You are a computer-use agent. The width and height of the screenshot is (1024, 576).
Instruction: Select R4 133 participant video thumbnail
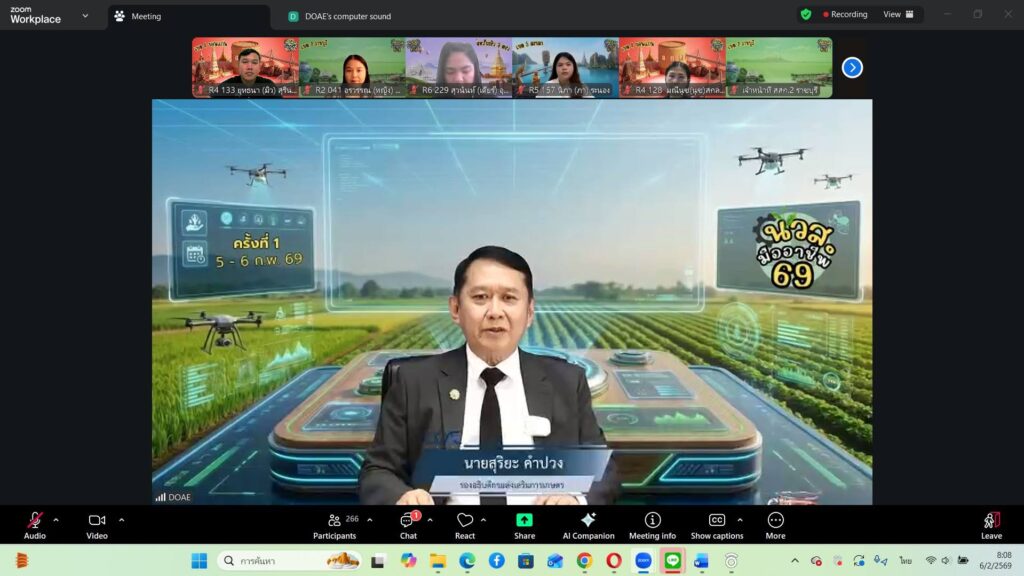(246, 67)
